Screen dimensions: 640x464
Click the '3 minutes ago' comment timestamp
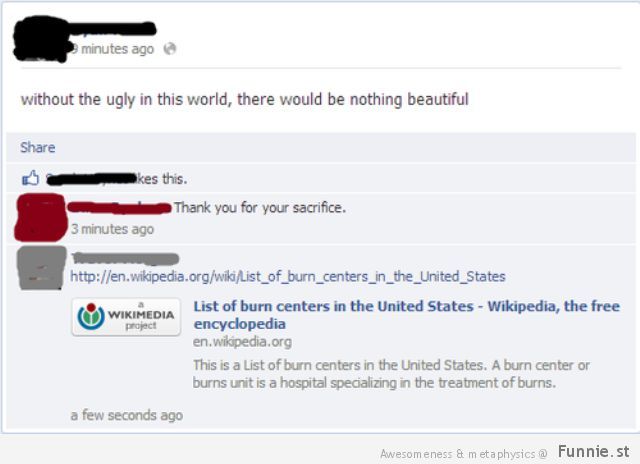tap(112, 229)
